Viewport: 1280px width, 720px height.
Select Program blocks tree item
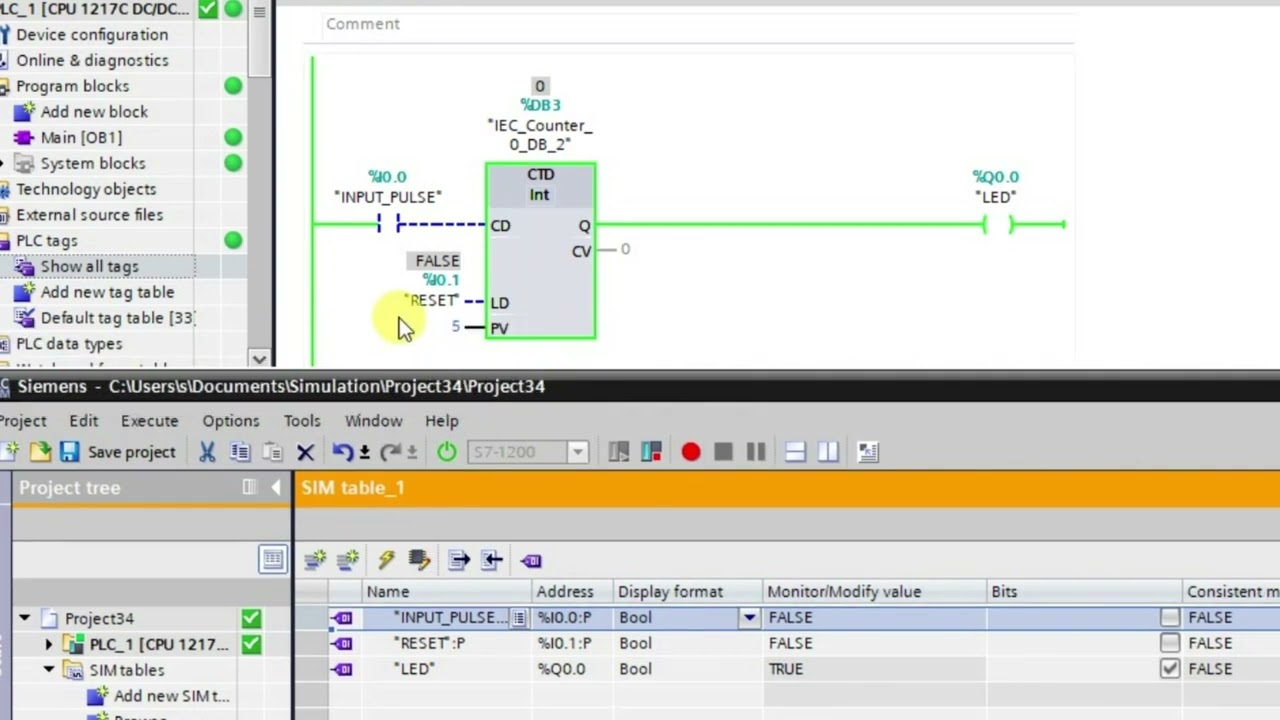72,86
